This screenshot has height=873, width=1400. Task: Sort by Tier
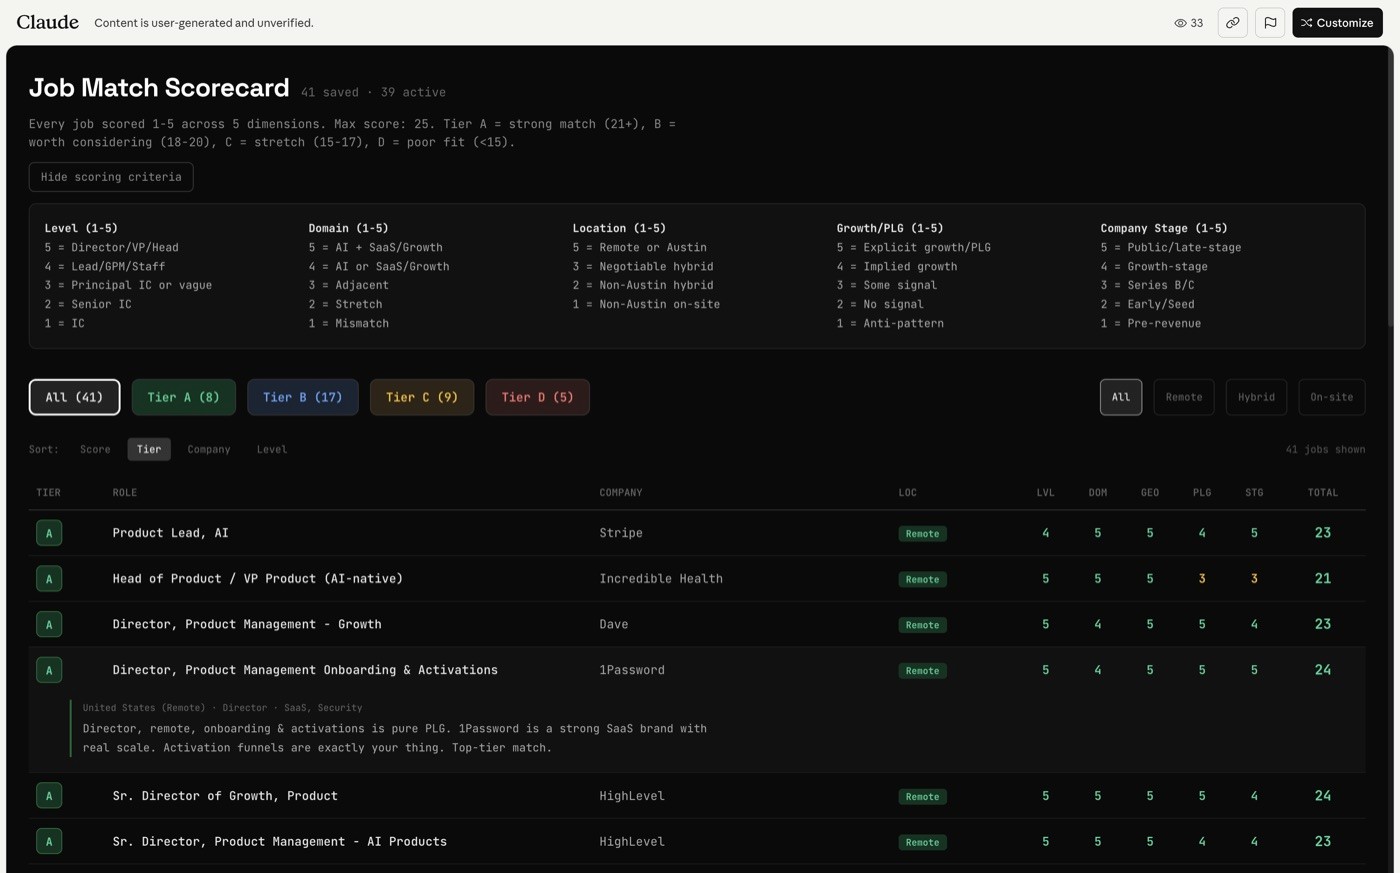pyautogui.click(x=149, y=449)
